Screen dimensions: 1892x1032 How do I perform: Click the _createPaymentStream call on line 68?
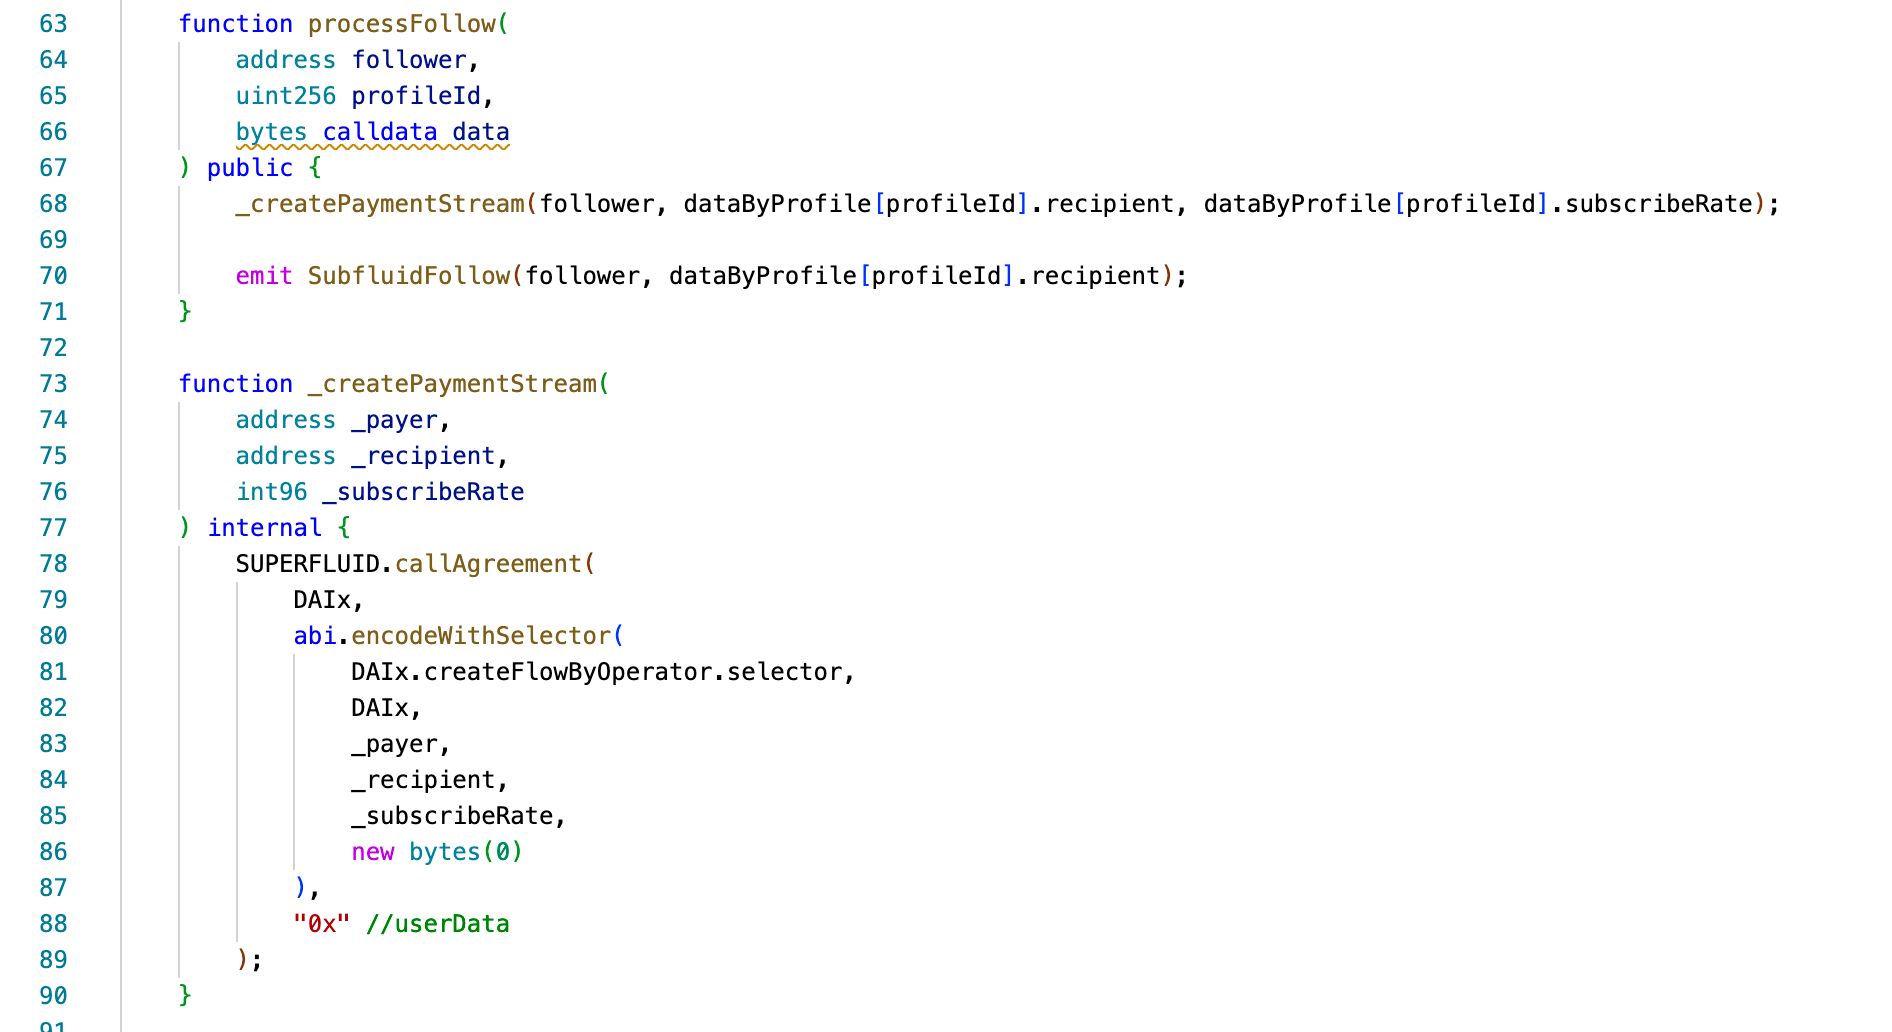click(x=380, y=204)
